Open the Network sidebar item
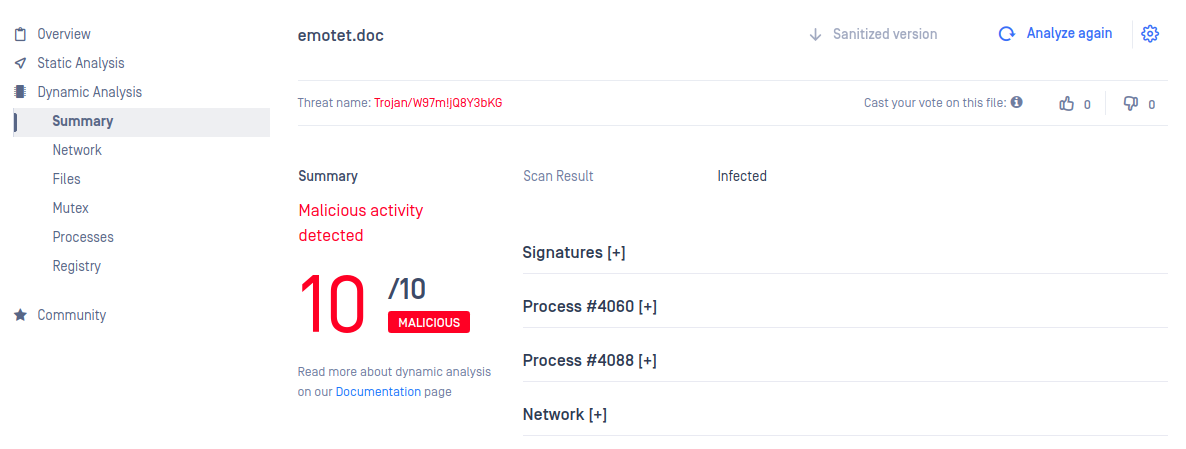 [x=77, y=150]
